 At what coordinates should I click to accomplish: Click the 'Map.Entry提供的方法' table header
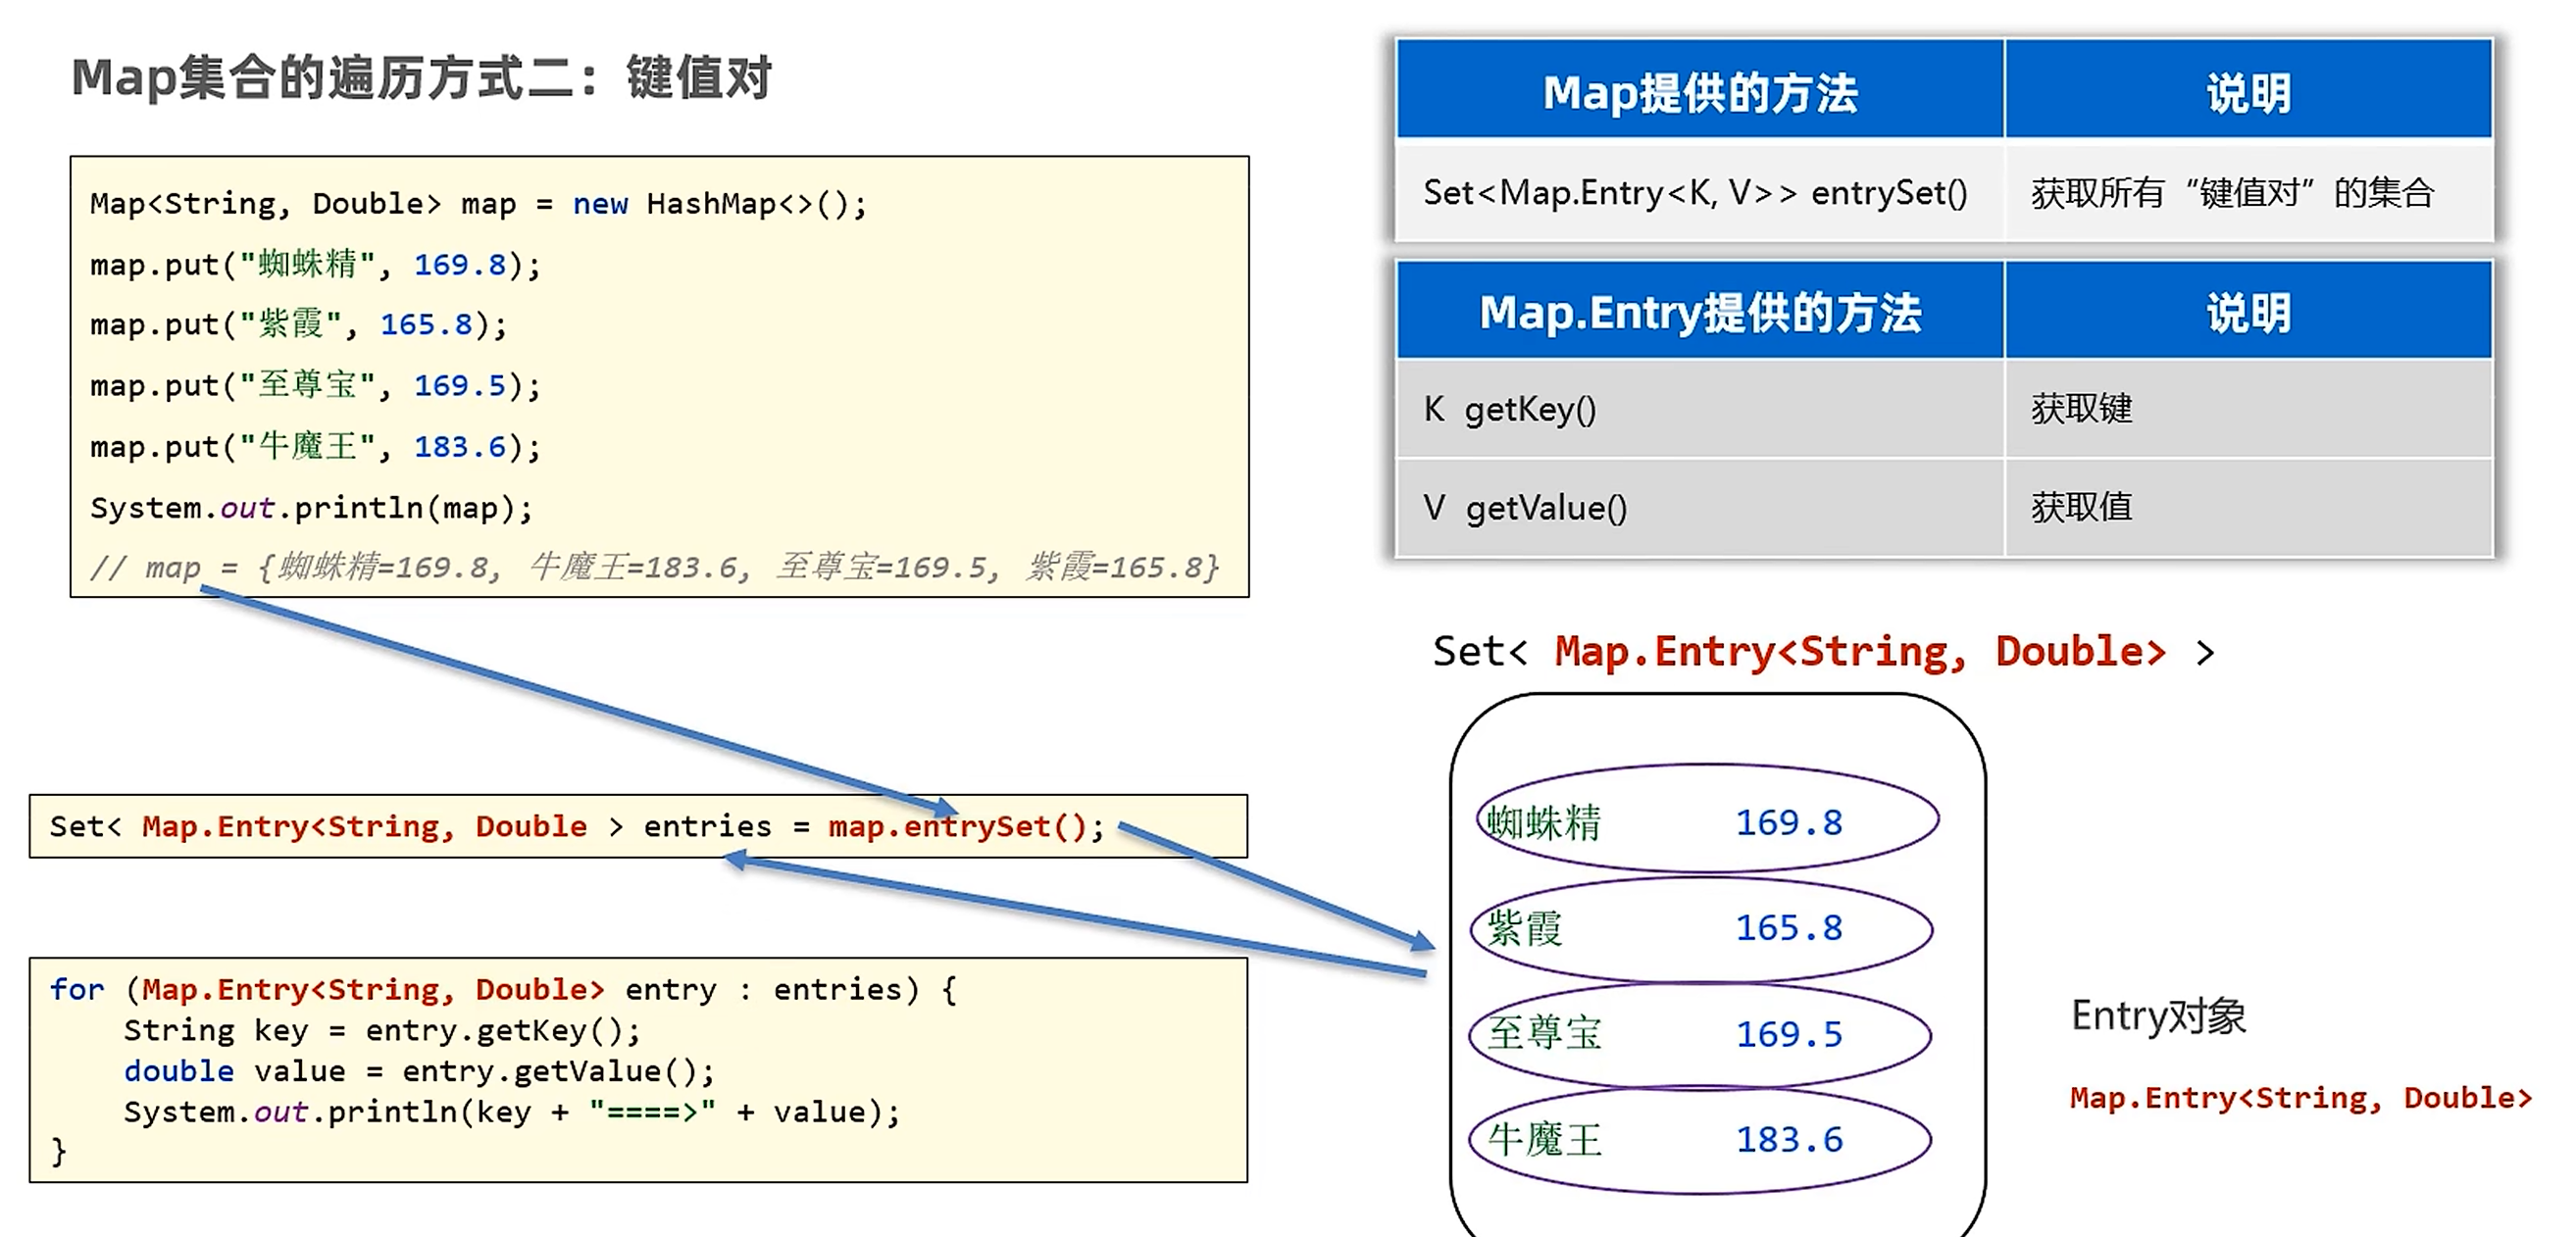[x=1699, y=313]
